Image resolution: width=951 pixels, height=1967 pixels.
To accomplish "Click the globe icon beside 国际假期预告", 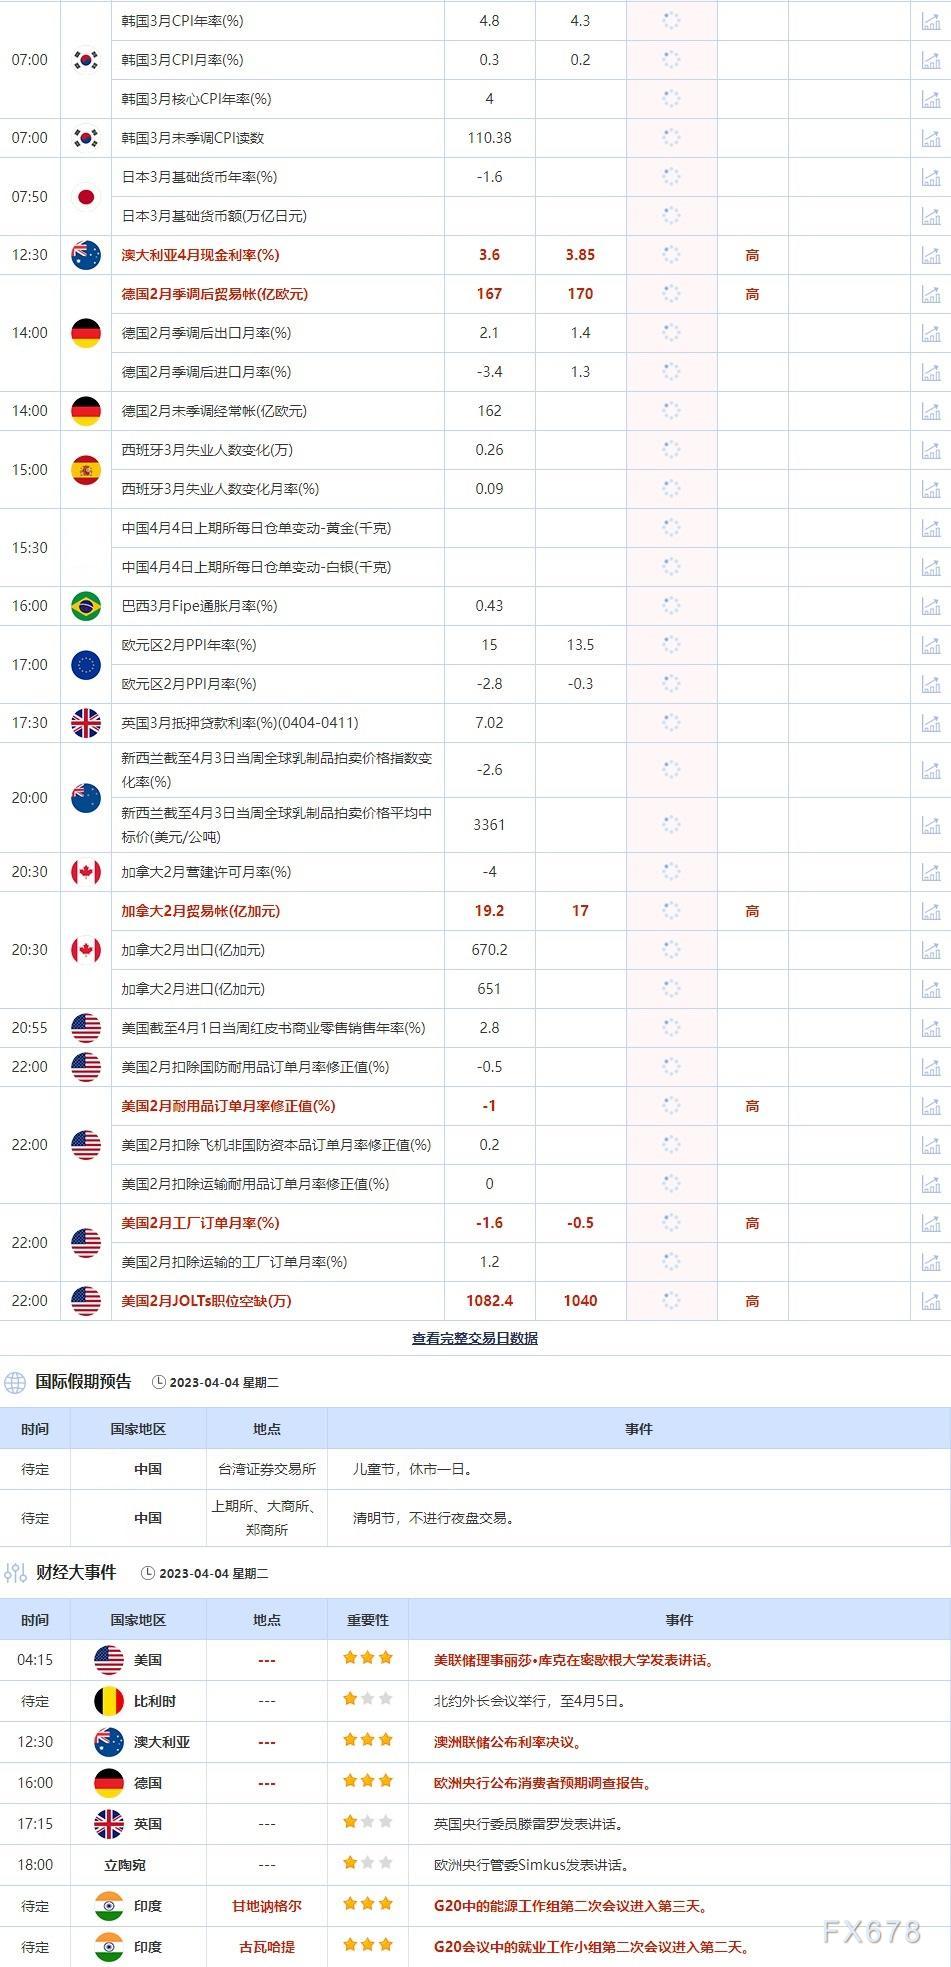I will coord(15,1383).
